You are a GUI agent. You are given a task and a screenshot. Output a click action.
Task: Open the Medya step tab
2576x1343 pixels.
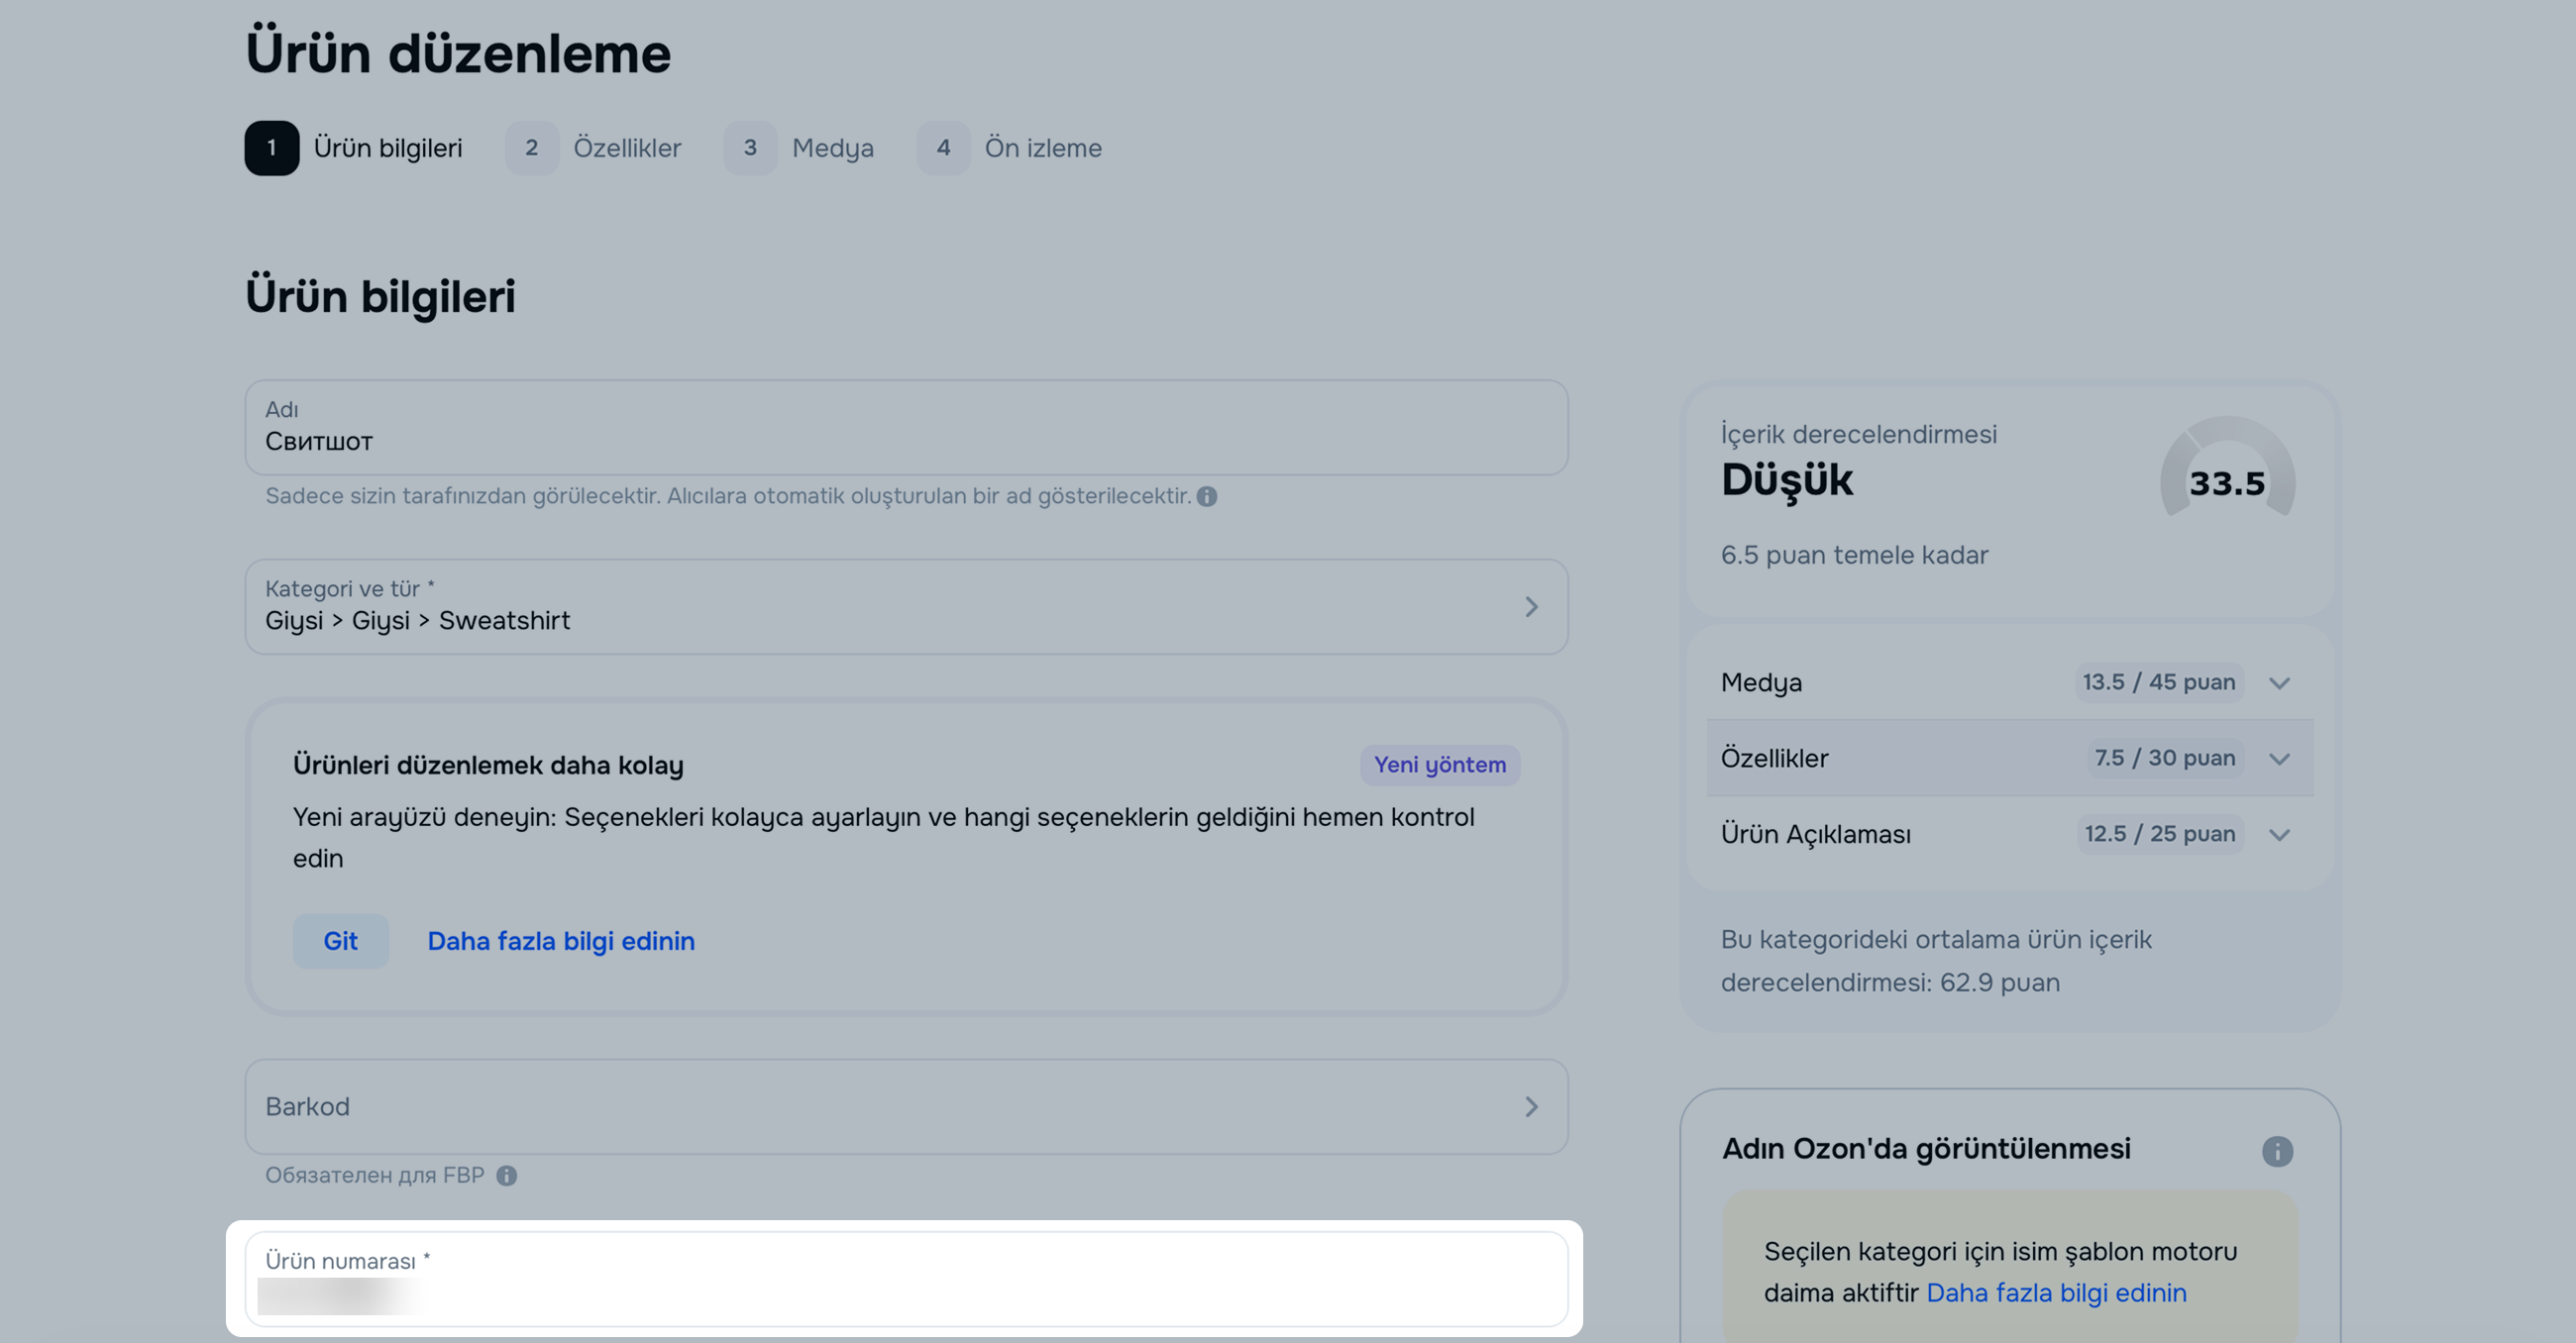832,148
